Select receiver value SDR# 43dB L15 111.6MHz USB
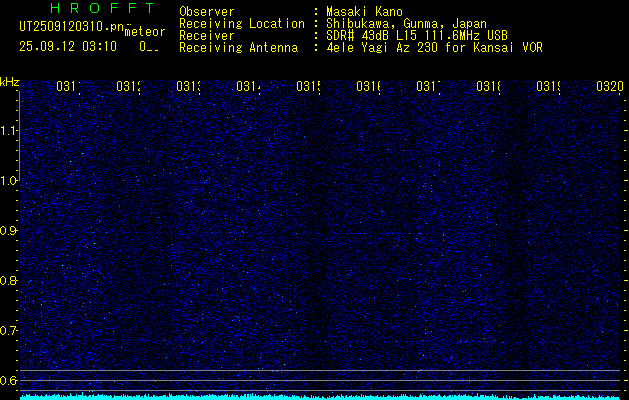The image size is (629, 400). point(417,36)
